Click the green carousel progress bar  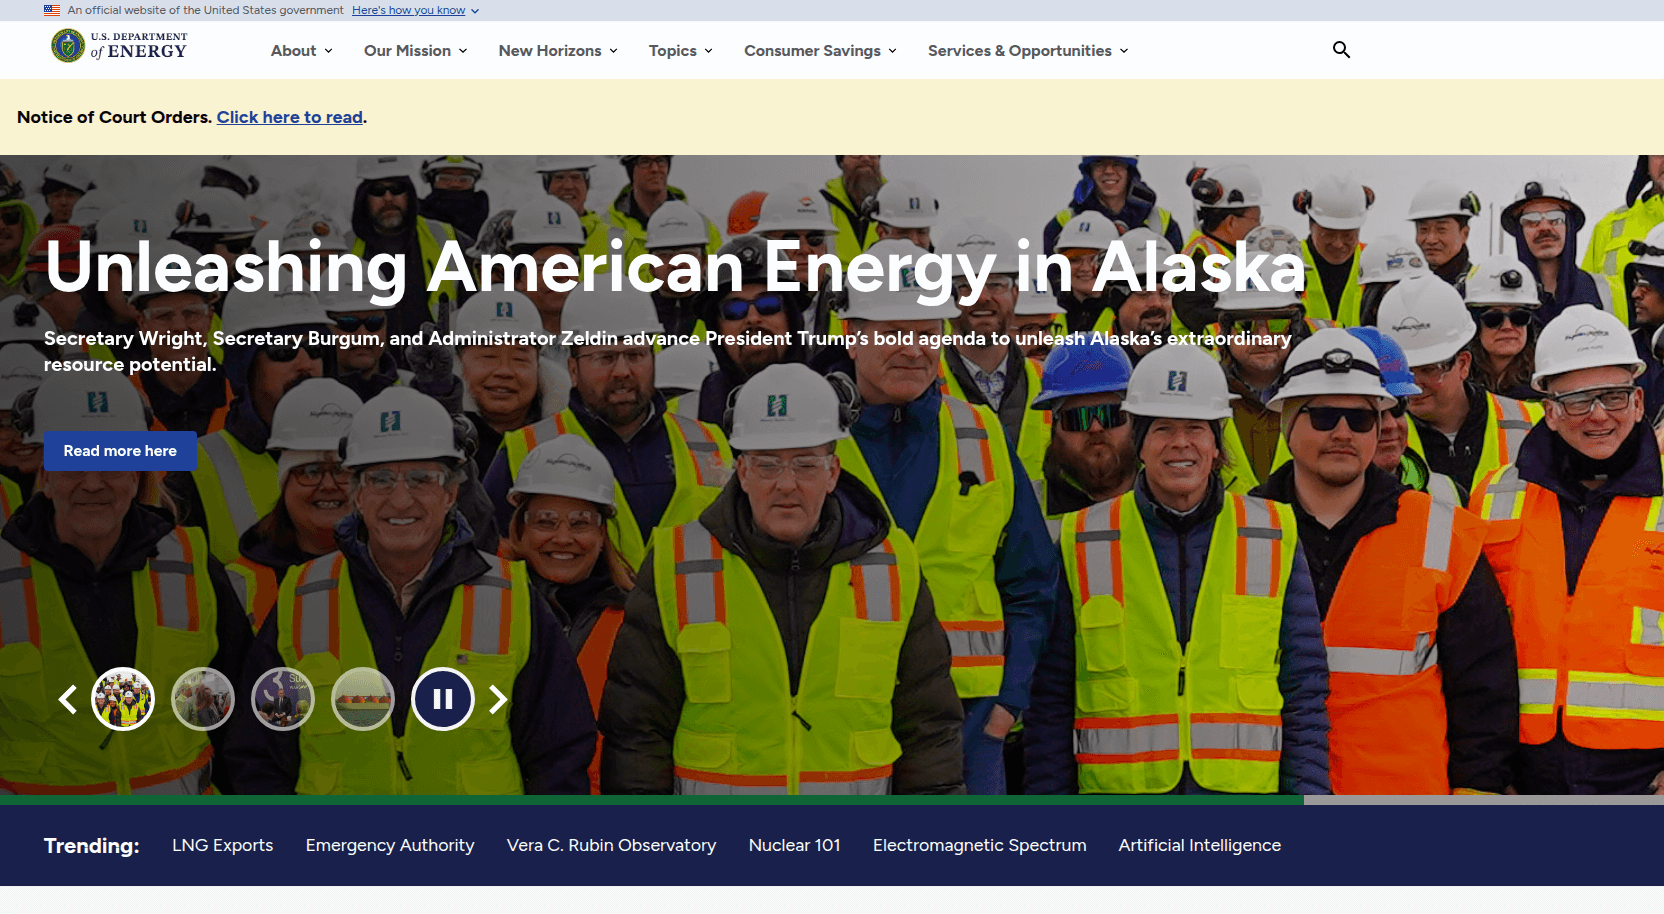pyautogui.click(x=651, y=800)
